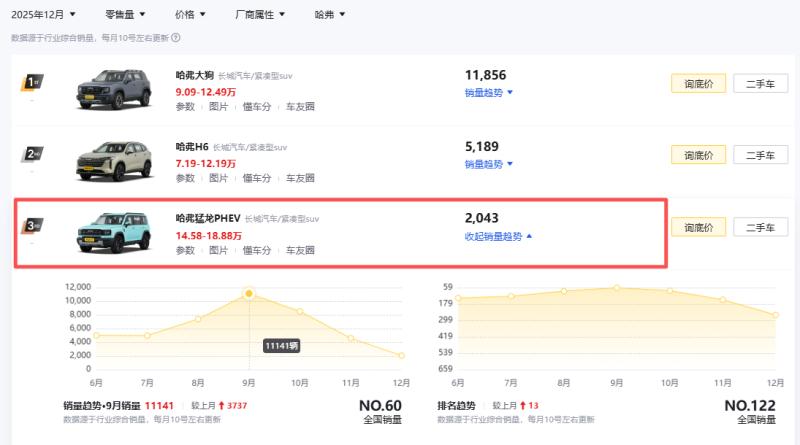Screen dimensions: 800x445
Task: Expand 销量趋势 under 5,189 sales
Action: click(488, 164)
